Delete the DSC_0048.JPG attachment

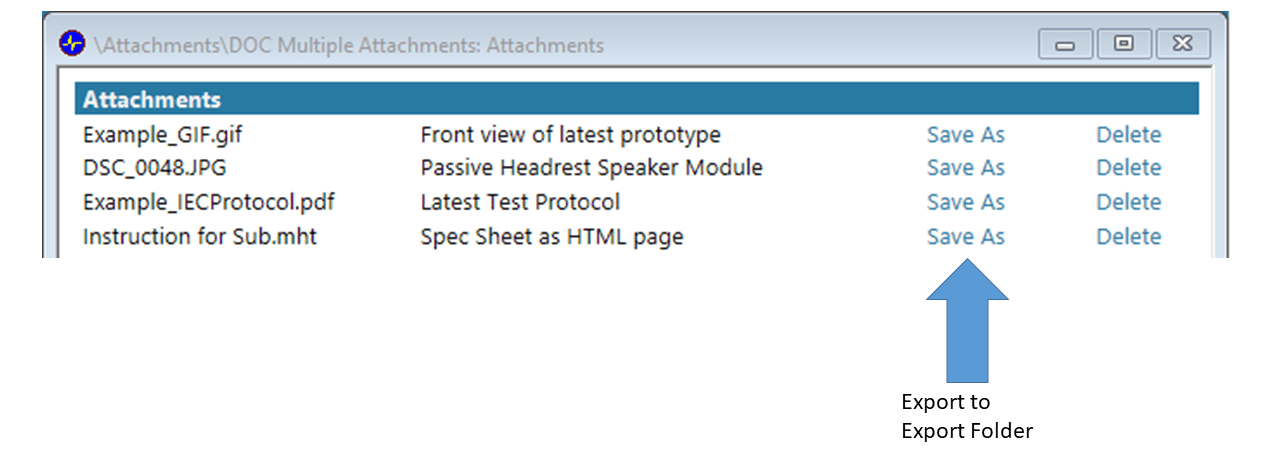[1128, 168]
